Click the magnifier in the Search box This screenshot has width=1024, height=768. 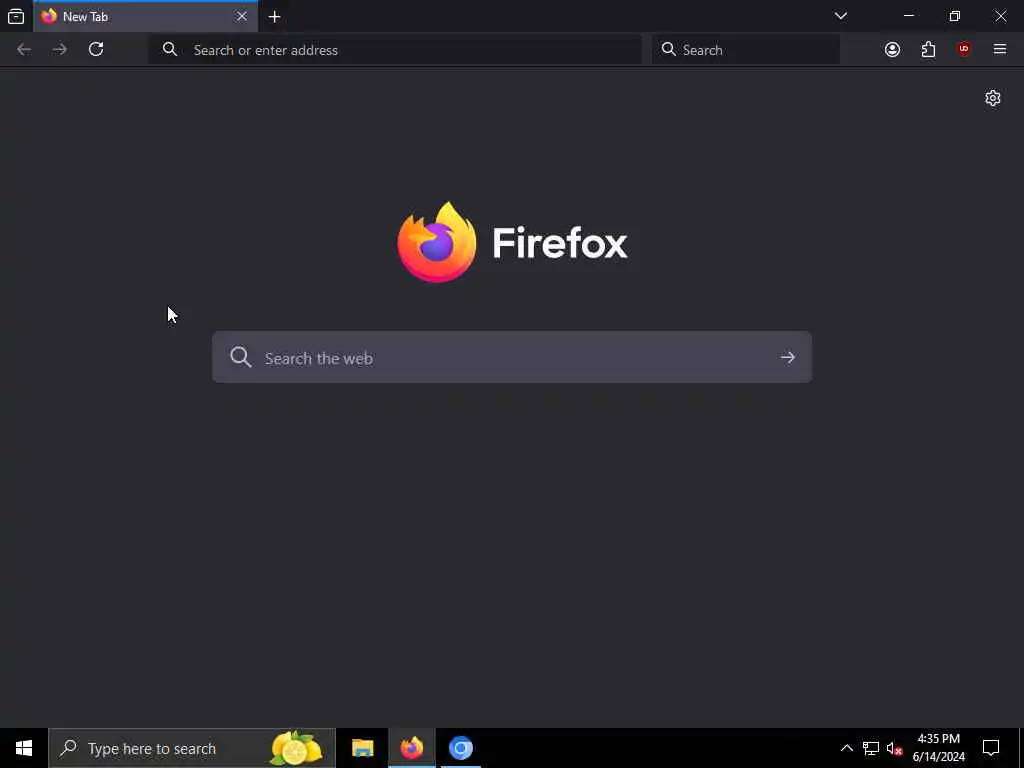point(668,50)
